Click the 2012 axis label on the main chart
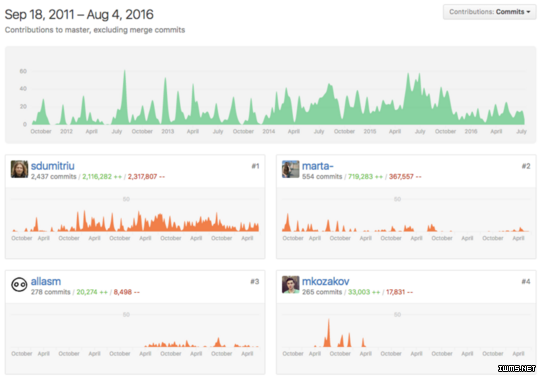 click(66, 131)
